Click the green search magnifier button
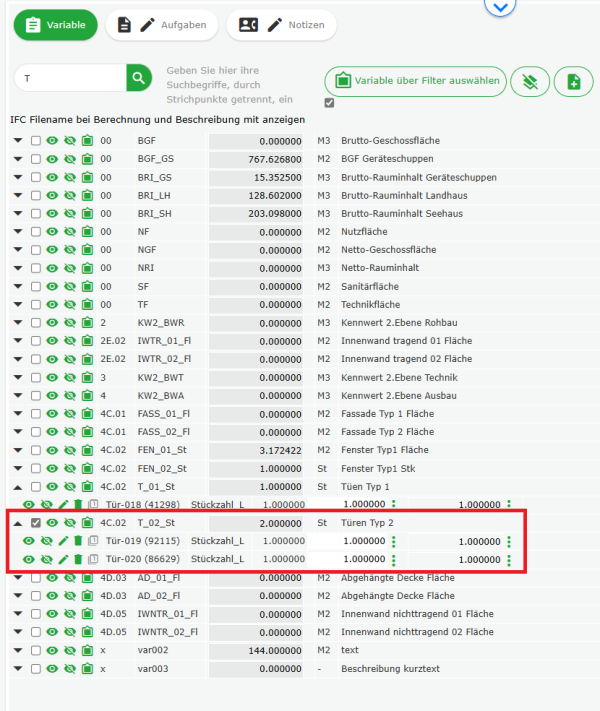 pyautogui.click(x=139, y=78)
